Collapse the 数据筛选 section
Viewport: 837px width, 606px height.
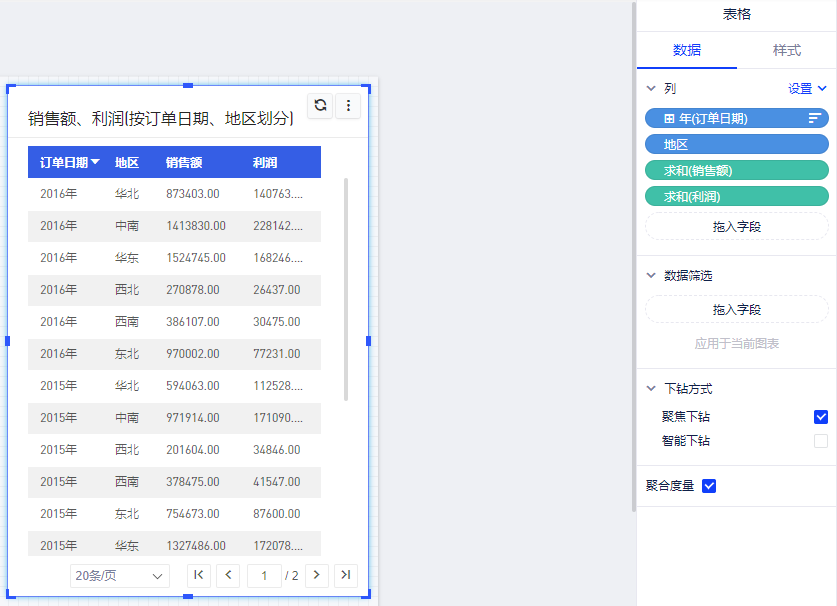tap(651, 275)
